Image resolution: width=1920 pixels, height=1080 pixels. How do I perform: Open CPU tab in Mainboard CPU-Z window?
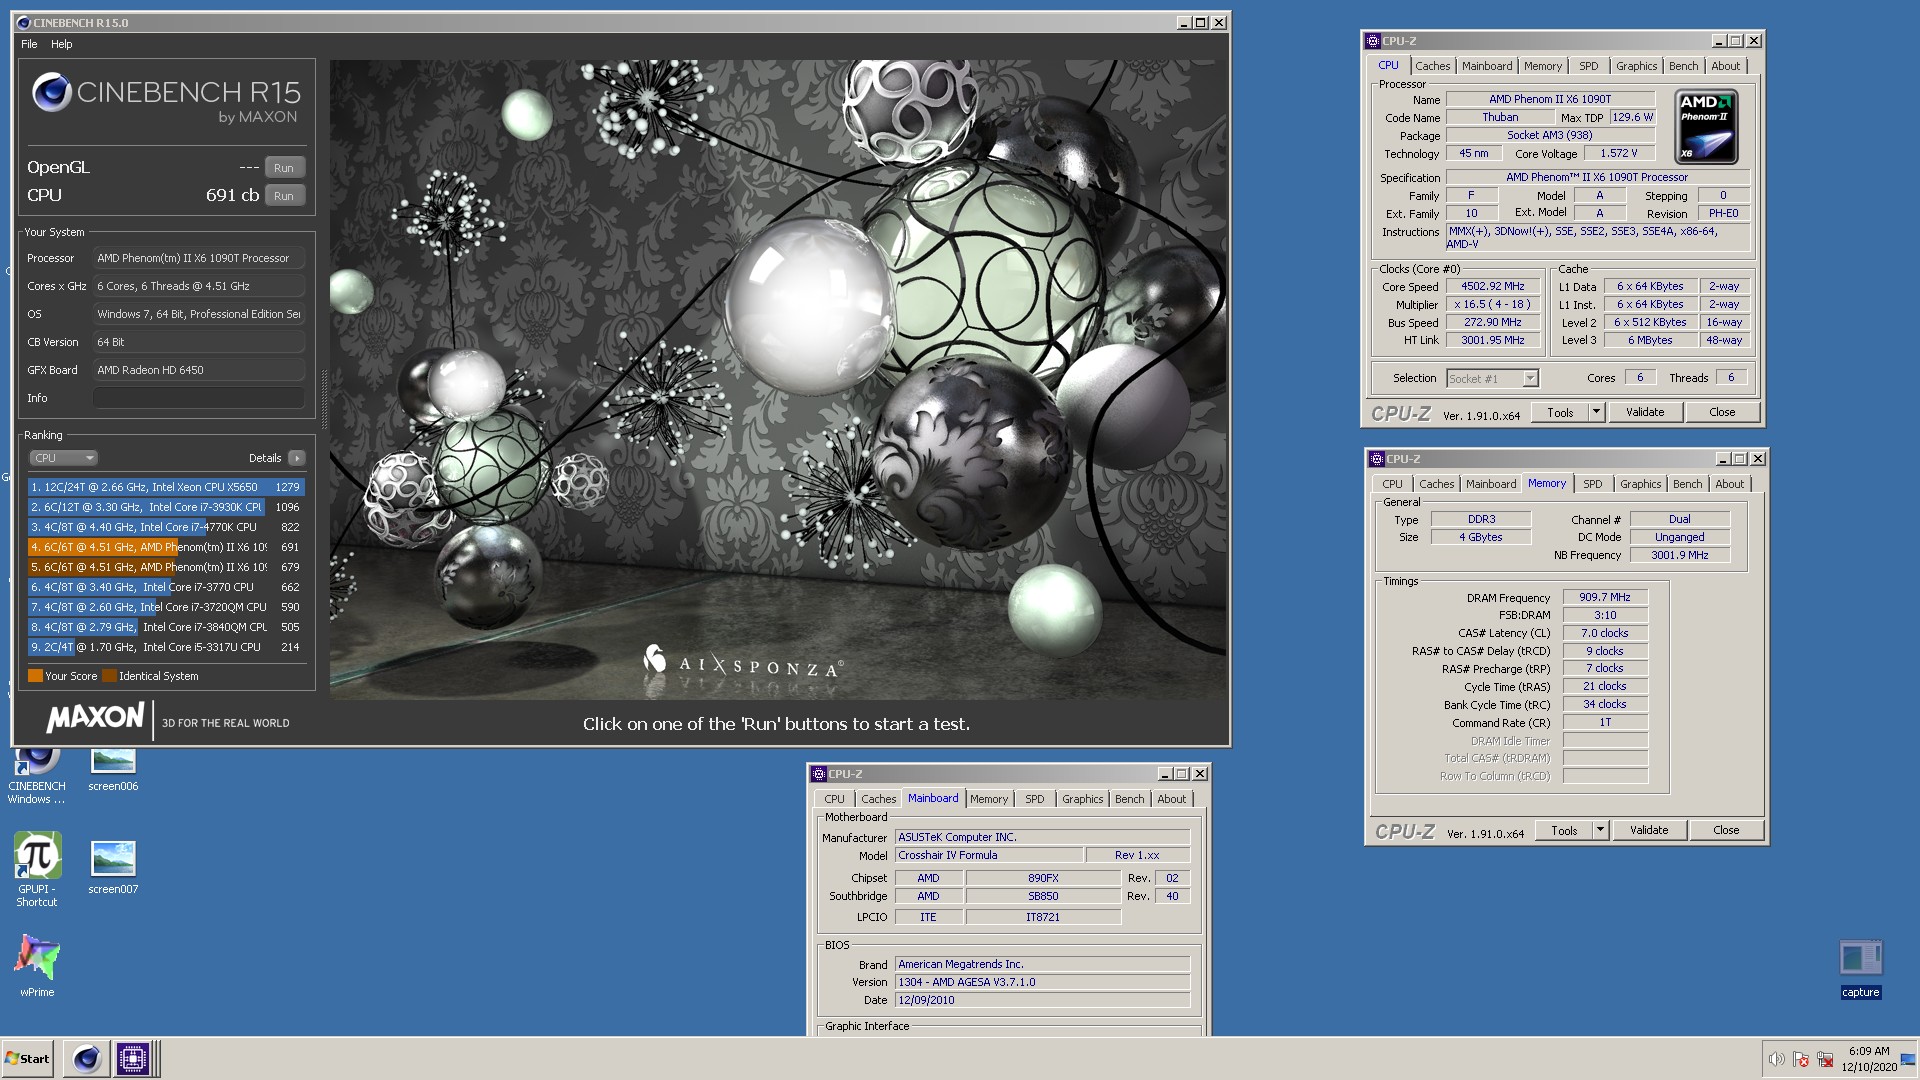(x=834, y=799)
